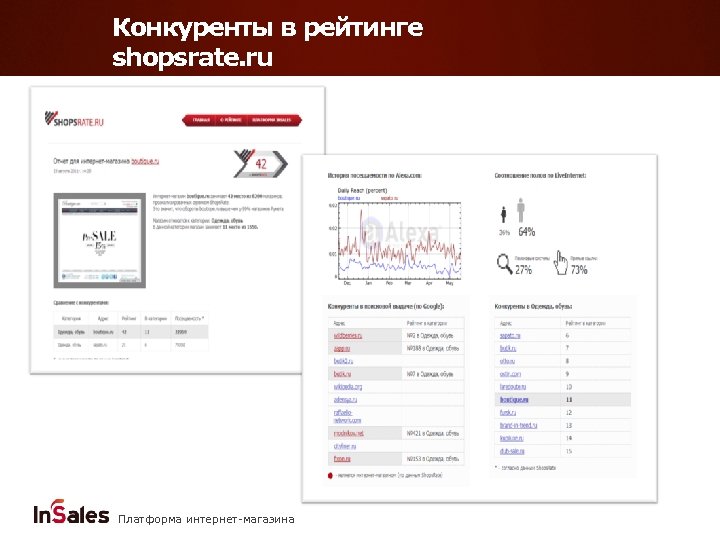This screenshot has width=720, height=540.
Task: Click 'Соотношение полов по LiveInternet' heading
Action: point(540,175)
